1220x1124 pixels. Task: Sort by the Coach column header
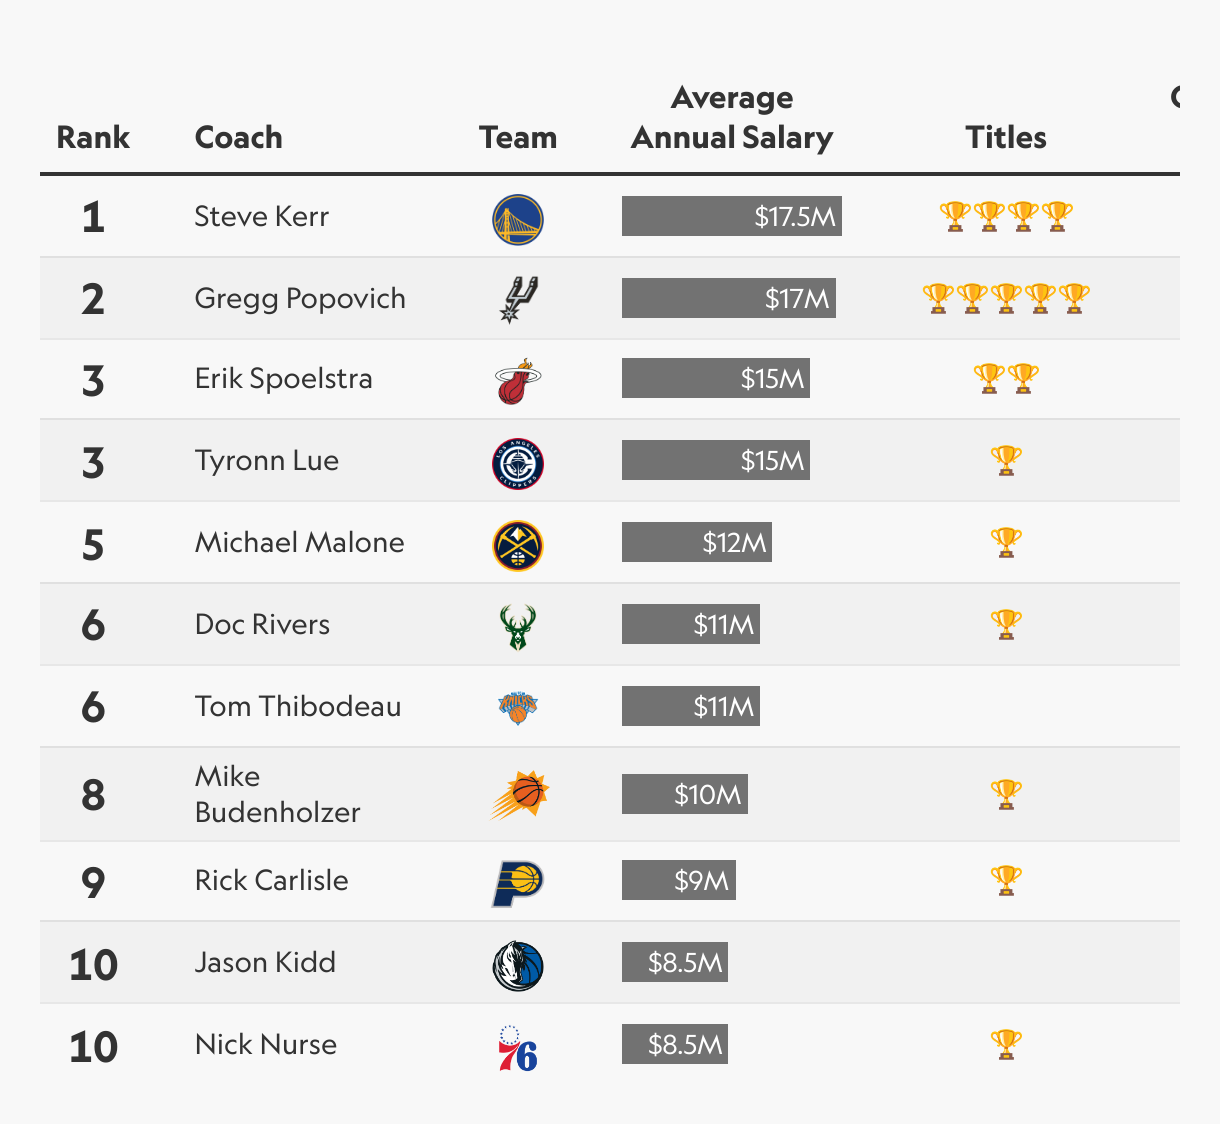[238, 138]
